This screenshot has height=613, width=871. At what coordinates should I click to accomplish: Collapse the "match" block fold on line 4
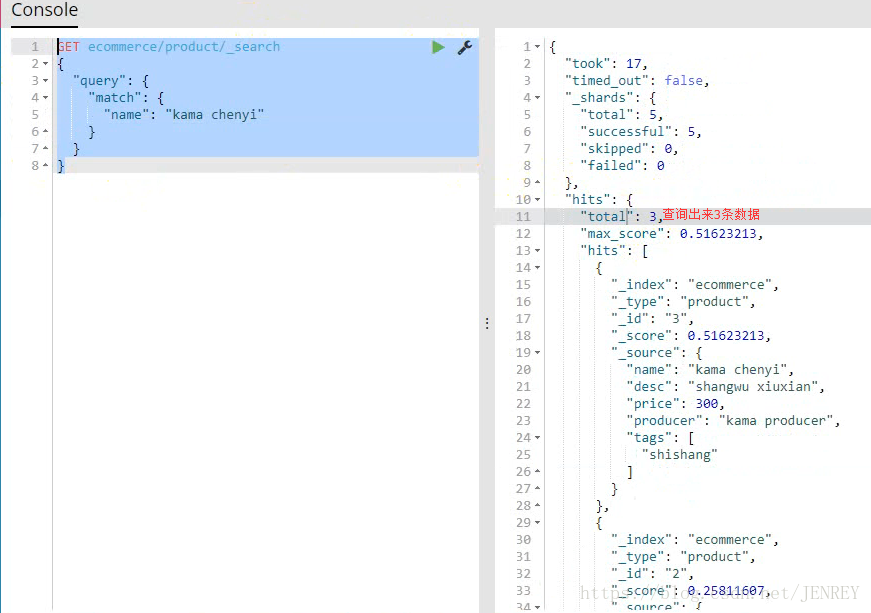pyautogui.click(x=46, y=98)
